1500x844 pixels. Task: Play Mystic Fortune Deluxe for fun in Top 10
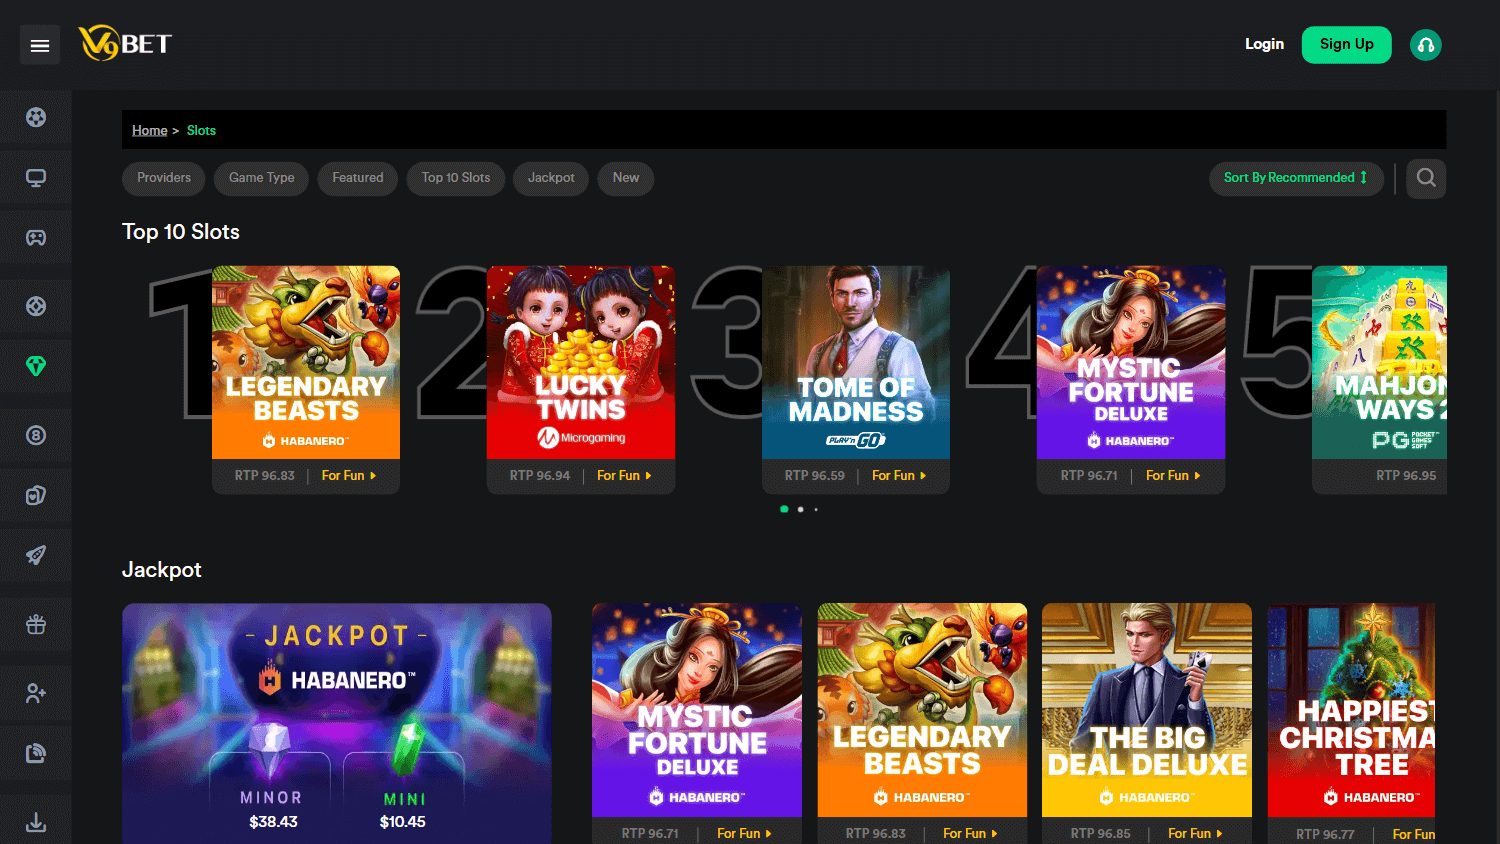click(x=1173, y=476)
